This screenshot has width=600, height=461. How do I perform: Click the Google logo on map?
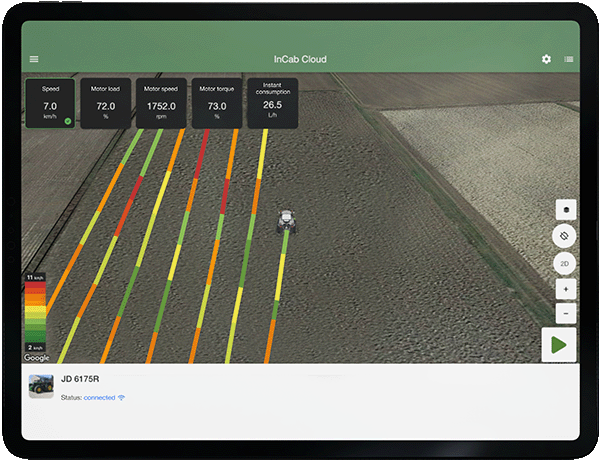coord(36,357)
